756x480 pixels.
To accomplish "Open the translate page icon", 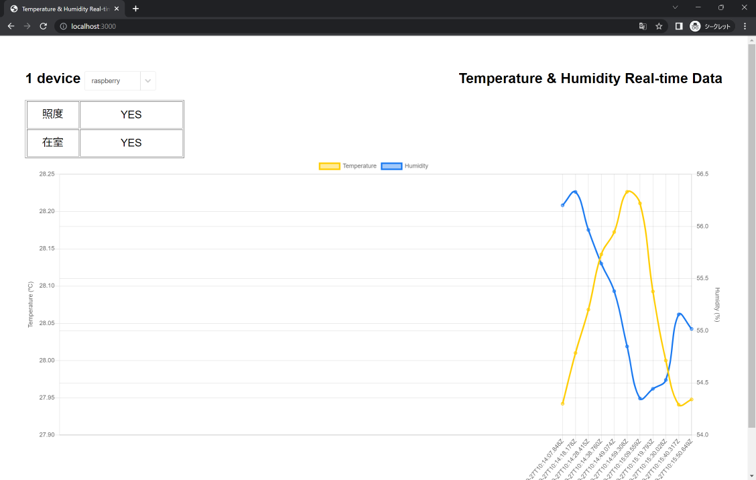I will (643, 27).
